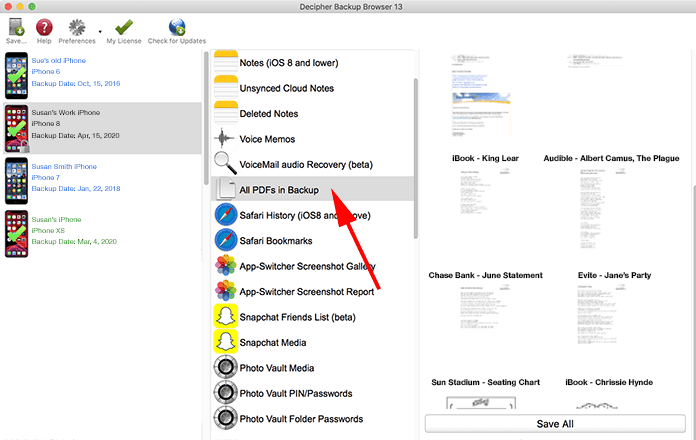Click the Unsynced Cloud Notes icon

click(225, 88)
